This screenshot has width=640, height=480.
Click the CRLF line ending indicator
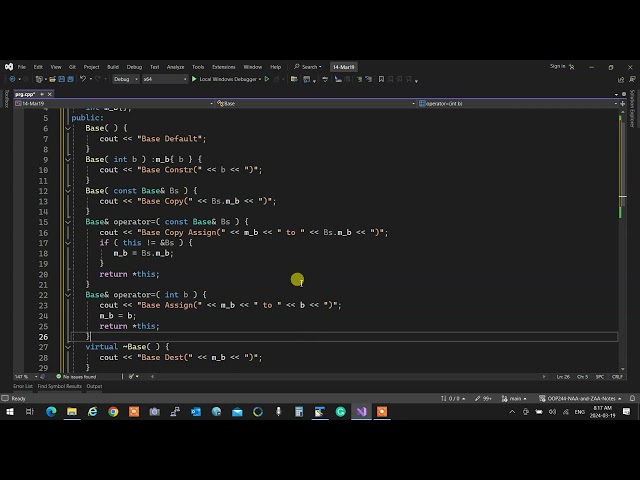point(617,377)
